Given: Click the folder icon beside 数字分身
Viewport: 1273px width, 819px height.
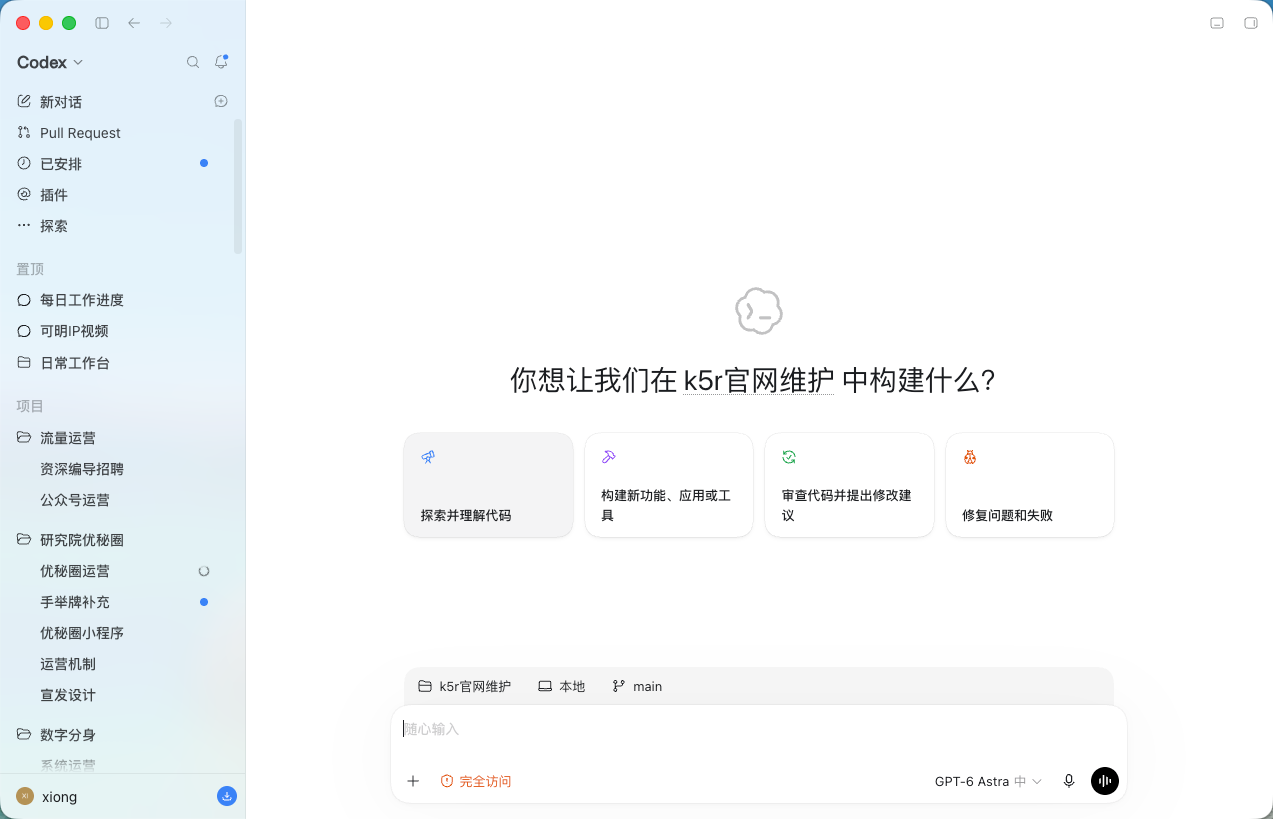Looking at the screenshot, I should [x=24, y=734].
